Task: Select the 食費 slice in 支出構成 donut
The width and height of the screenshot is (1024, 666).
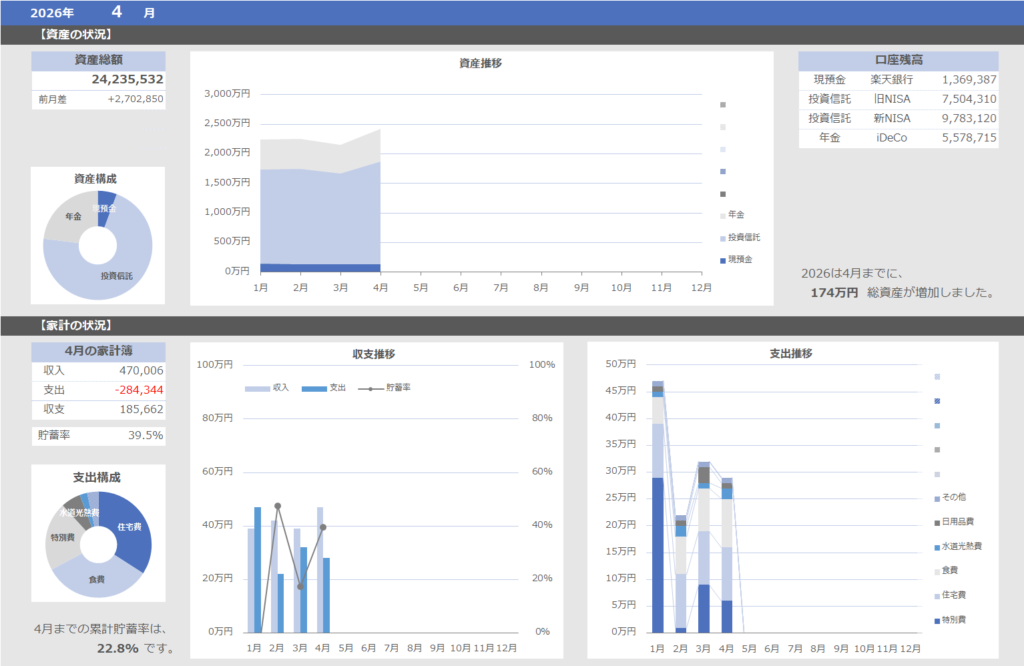Action: point(96,579)
